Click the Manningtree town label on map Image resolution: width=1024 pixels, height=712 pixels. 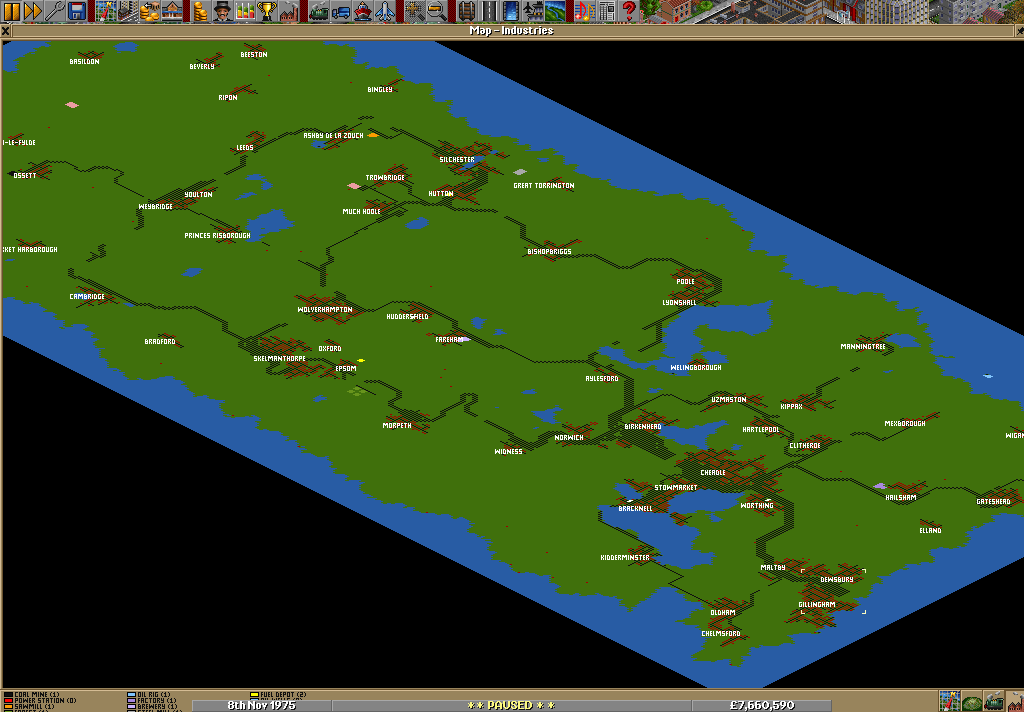click(x=863, y=347)
